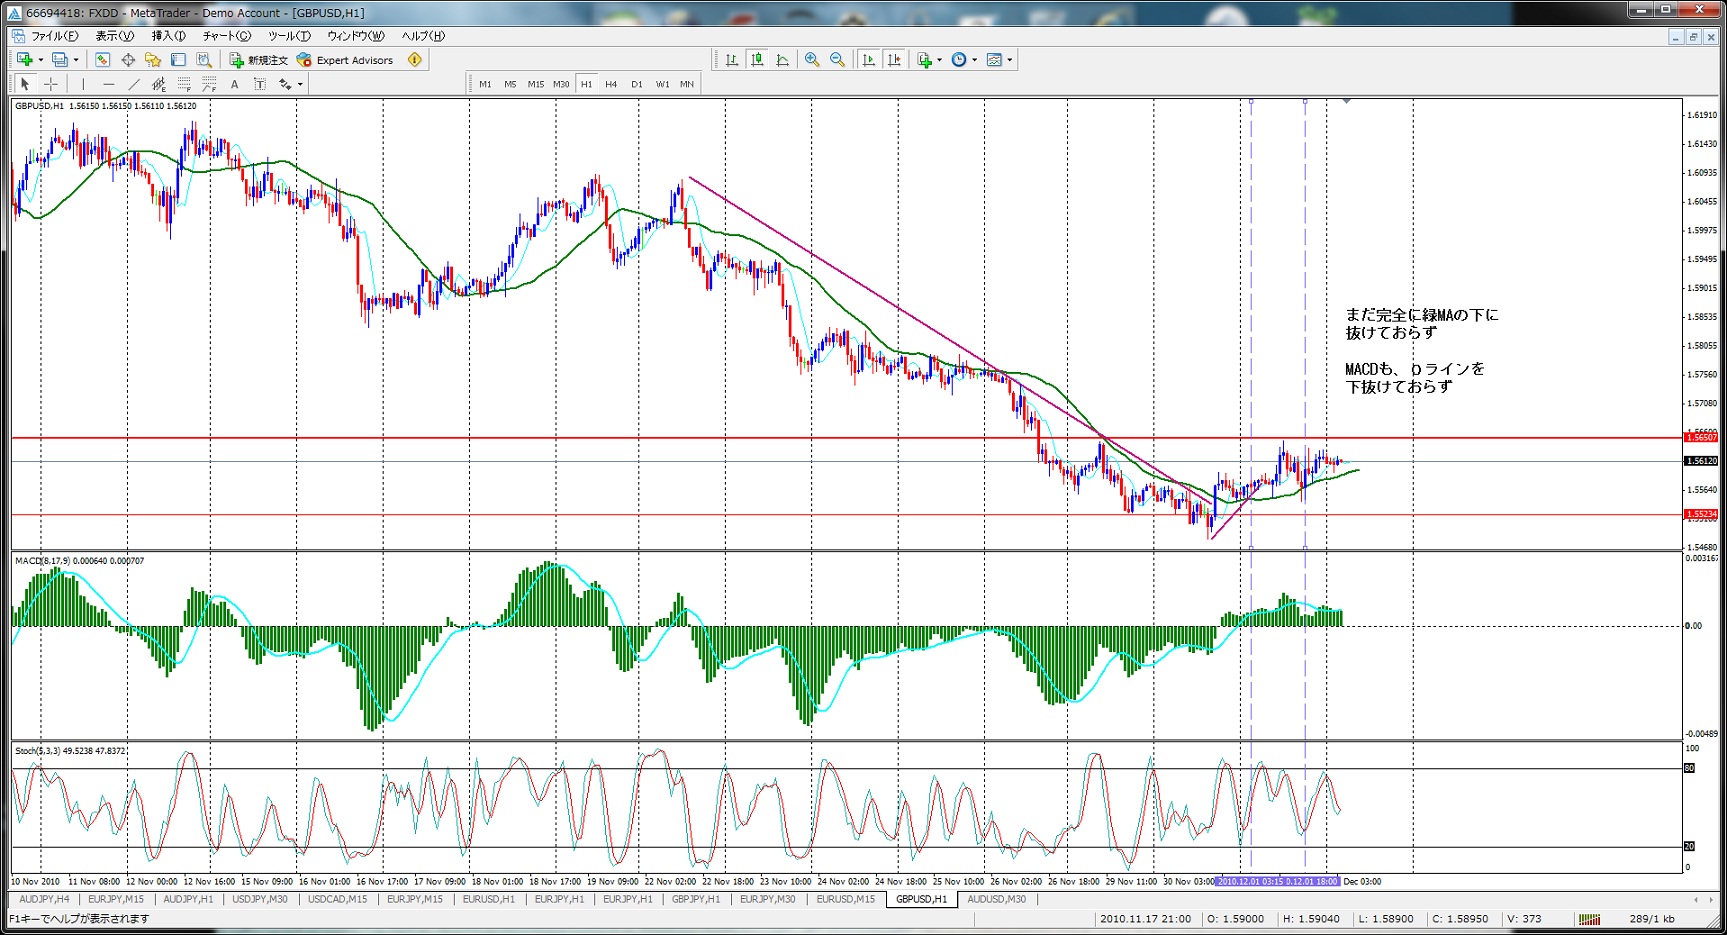This screenshot has height=935, width=1727.
Task: Switch timeframe to MN
Action: (x=687, y=84)
